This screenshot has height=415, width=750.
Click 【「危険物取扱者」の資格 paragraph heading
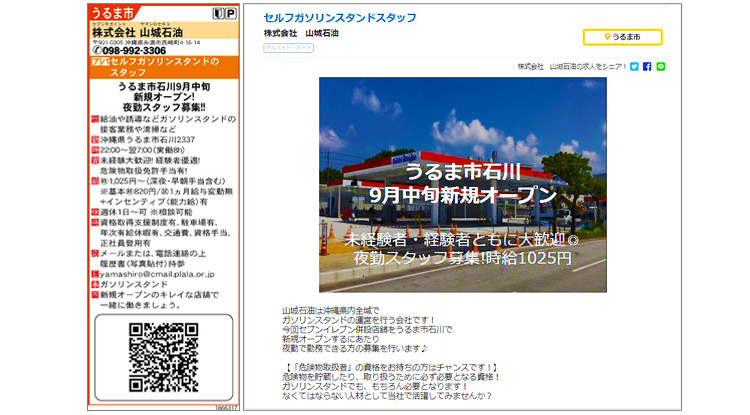tap(390, 367)
